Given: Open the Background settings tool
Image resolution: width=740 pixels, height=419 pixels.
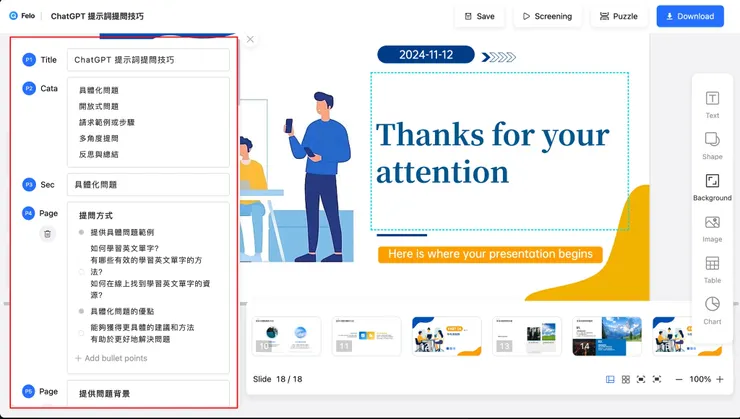Looking at the screenshot, I should pyautogui.click(x=712, y=187).
